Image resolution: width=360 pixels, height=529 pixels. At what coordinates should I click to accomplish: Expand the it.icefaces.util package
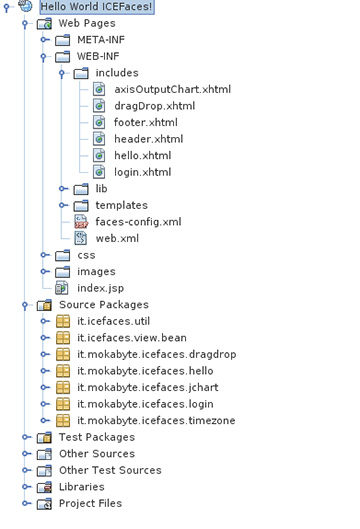pos(45,321)
